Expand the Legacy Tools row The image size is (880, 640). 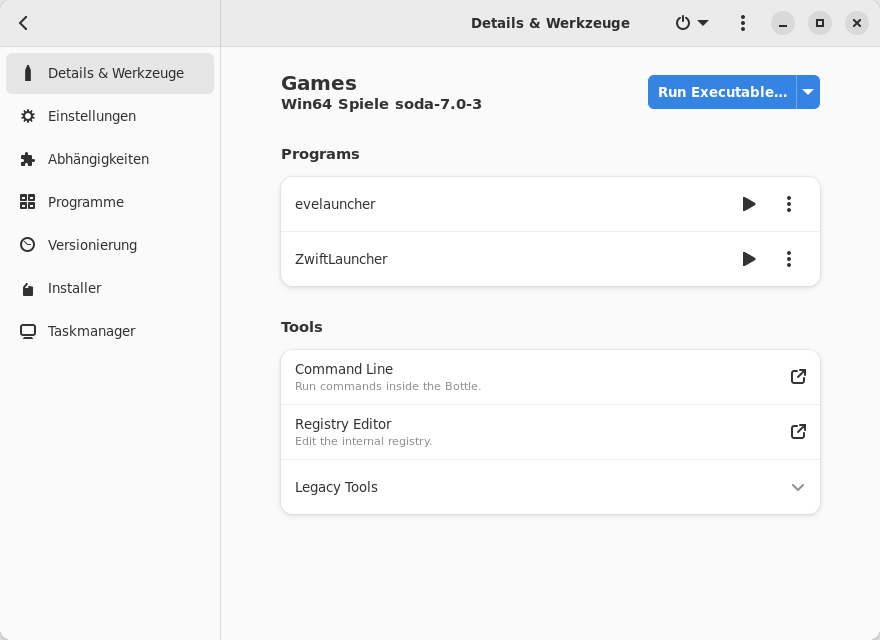550,487
